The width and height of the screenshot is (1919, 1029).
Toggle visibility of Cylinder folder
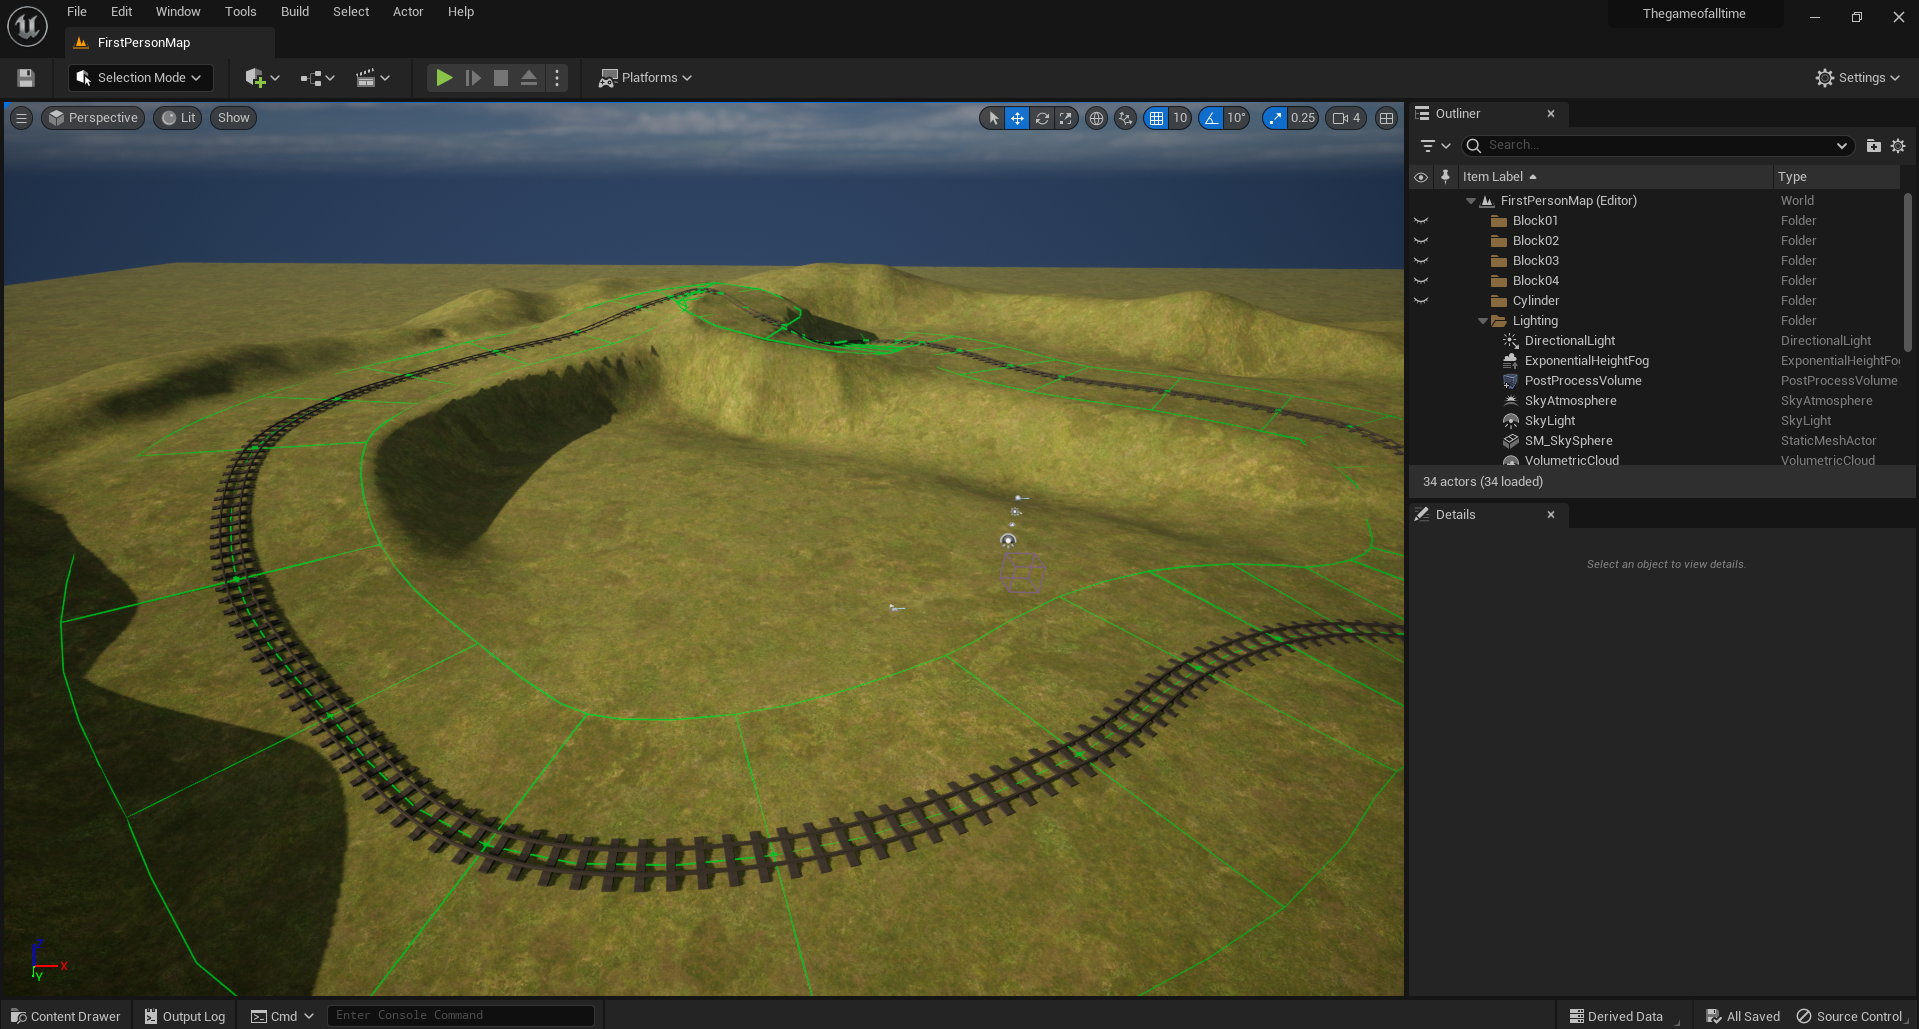(x=1421, y=301)
